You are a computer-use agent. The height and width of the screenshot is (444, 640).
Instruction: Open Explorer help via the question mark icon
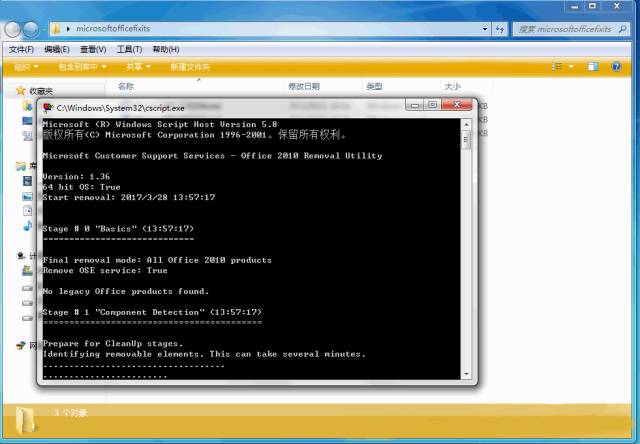coord(616,67)
